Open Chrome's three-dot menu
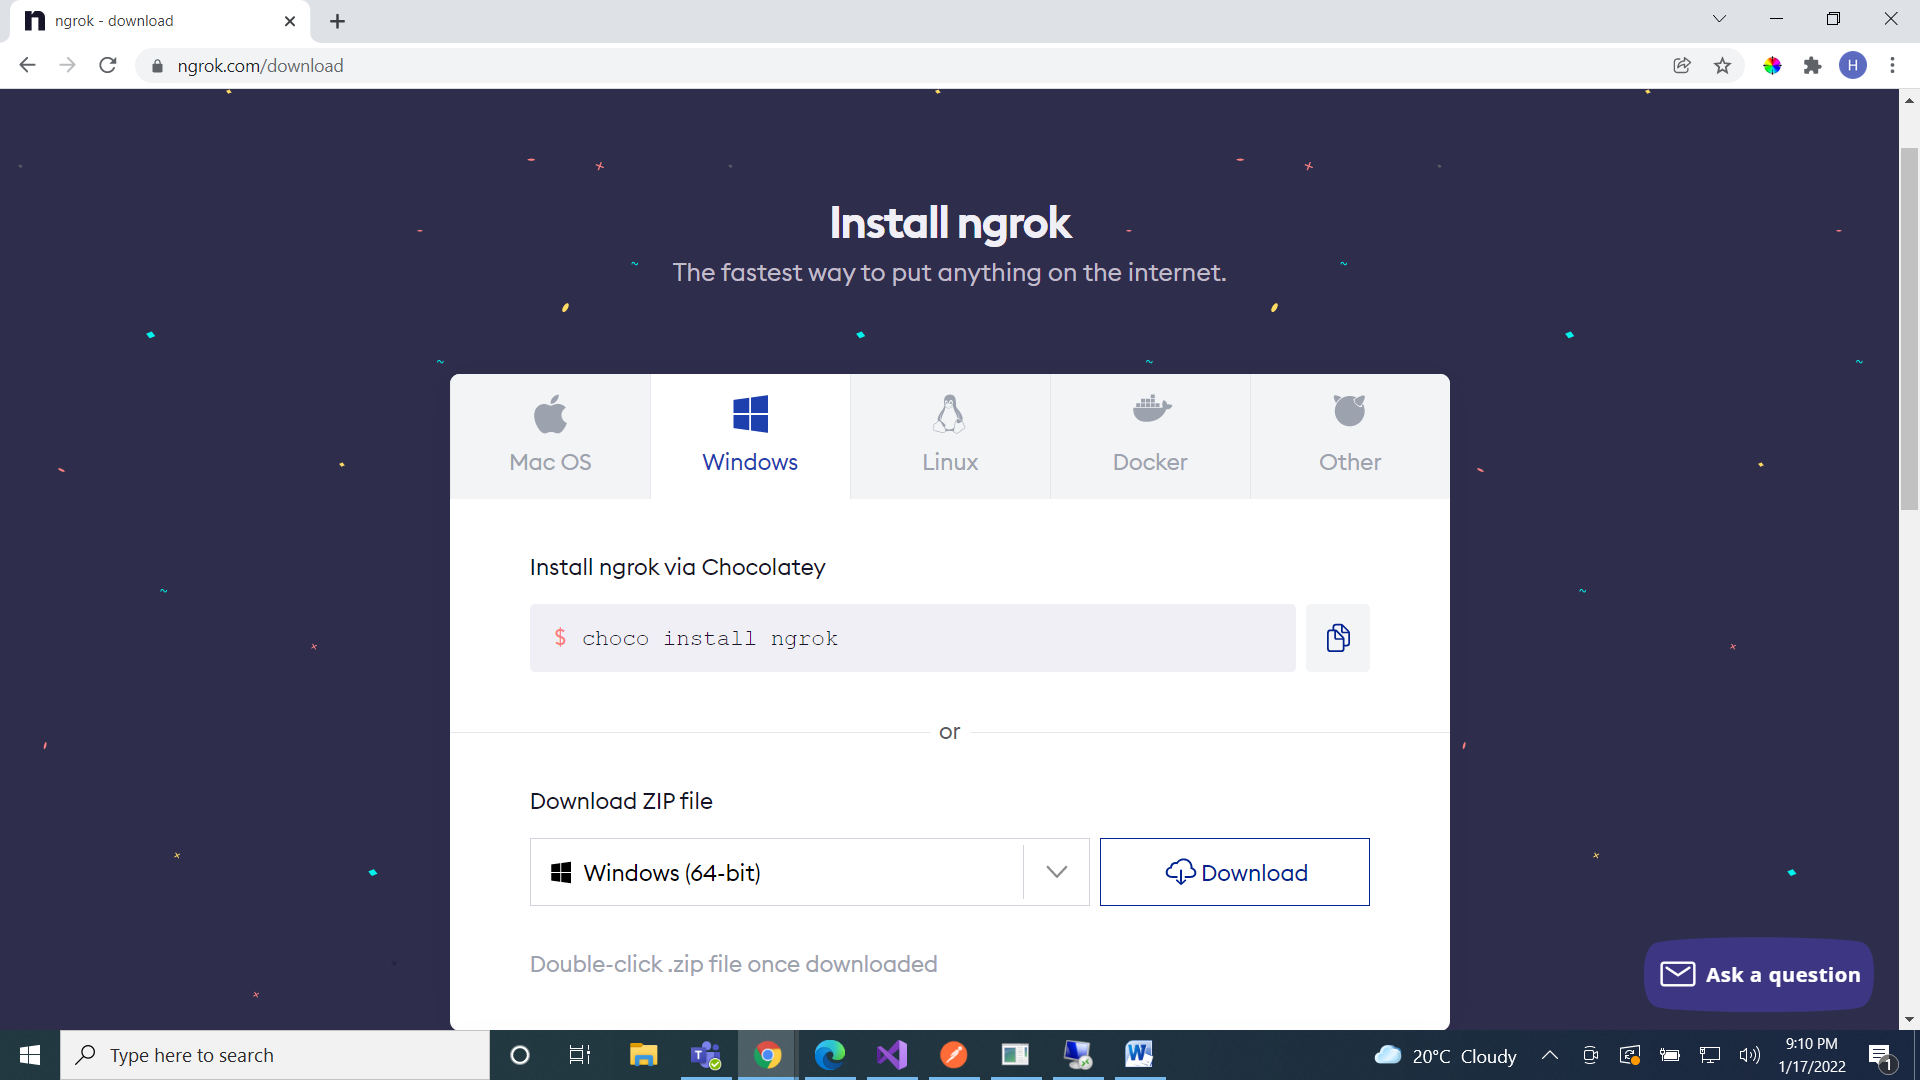This screenshot has width=1920, height=1080. (x=1892, y=66)
